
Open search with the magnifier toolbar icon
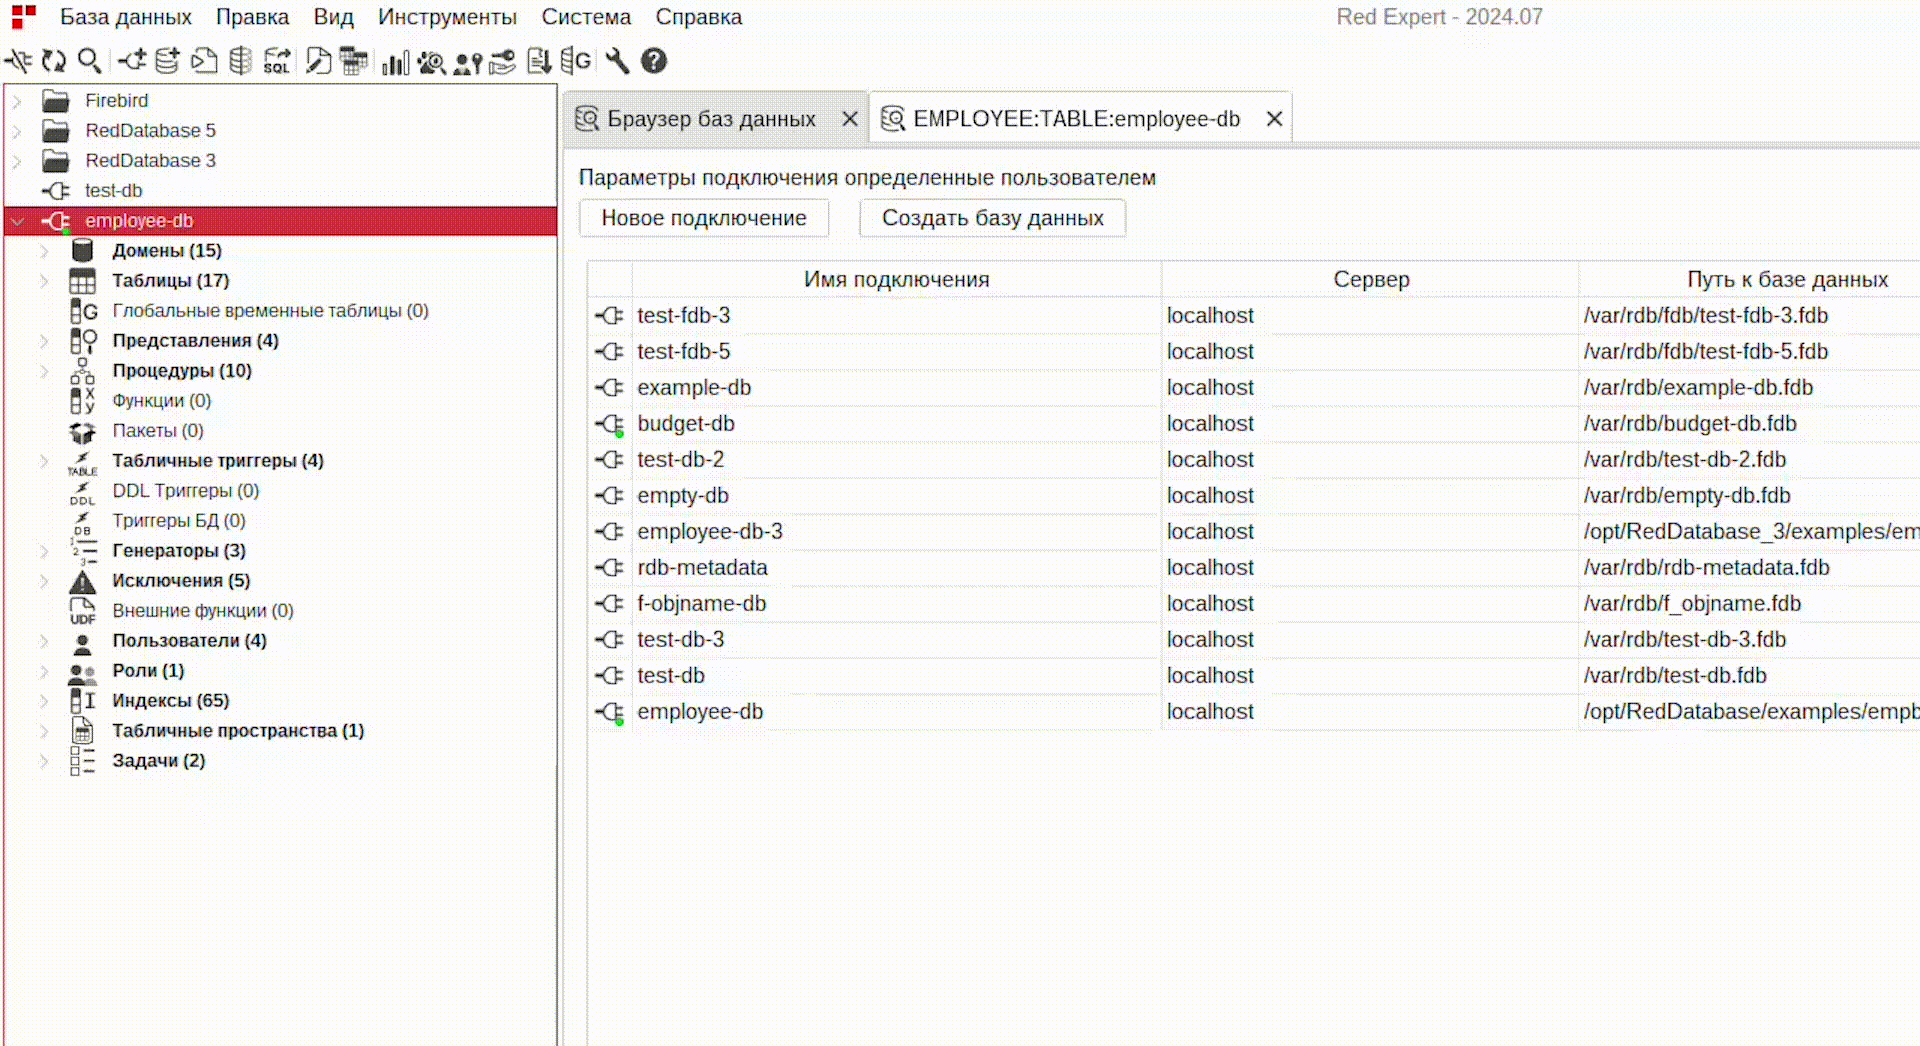(89, 61)
